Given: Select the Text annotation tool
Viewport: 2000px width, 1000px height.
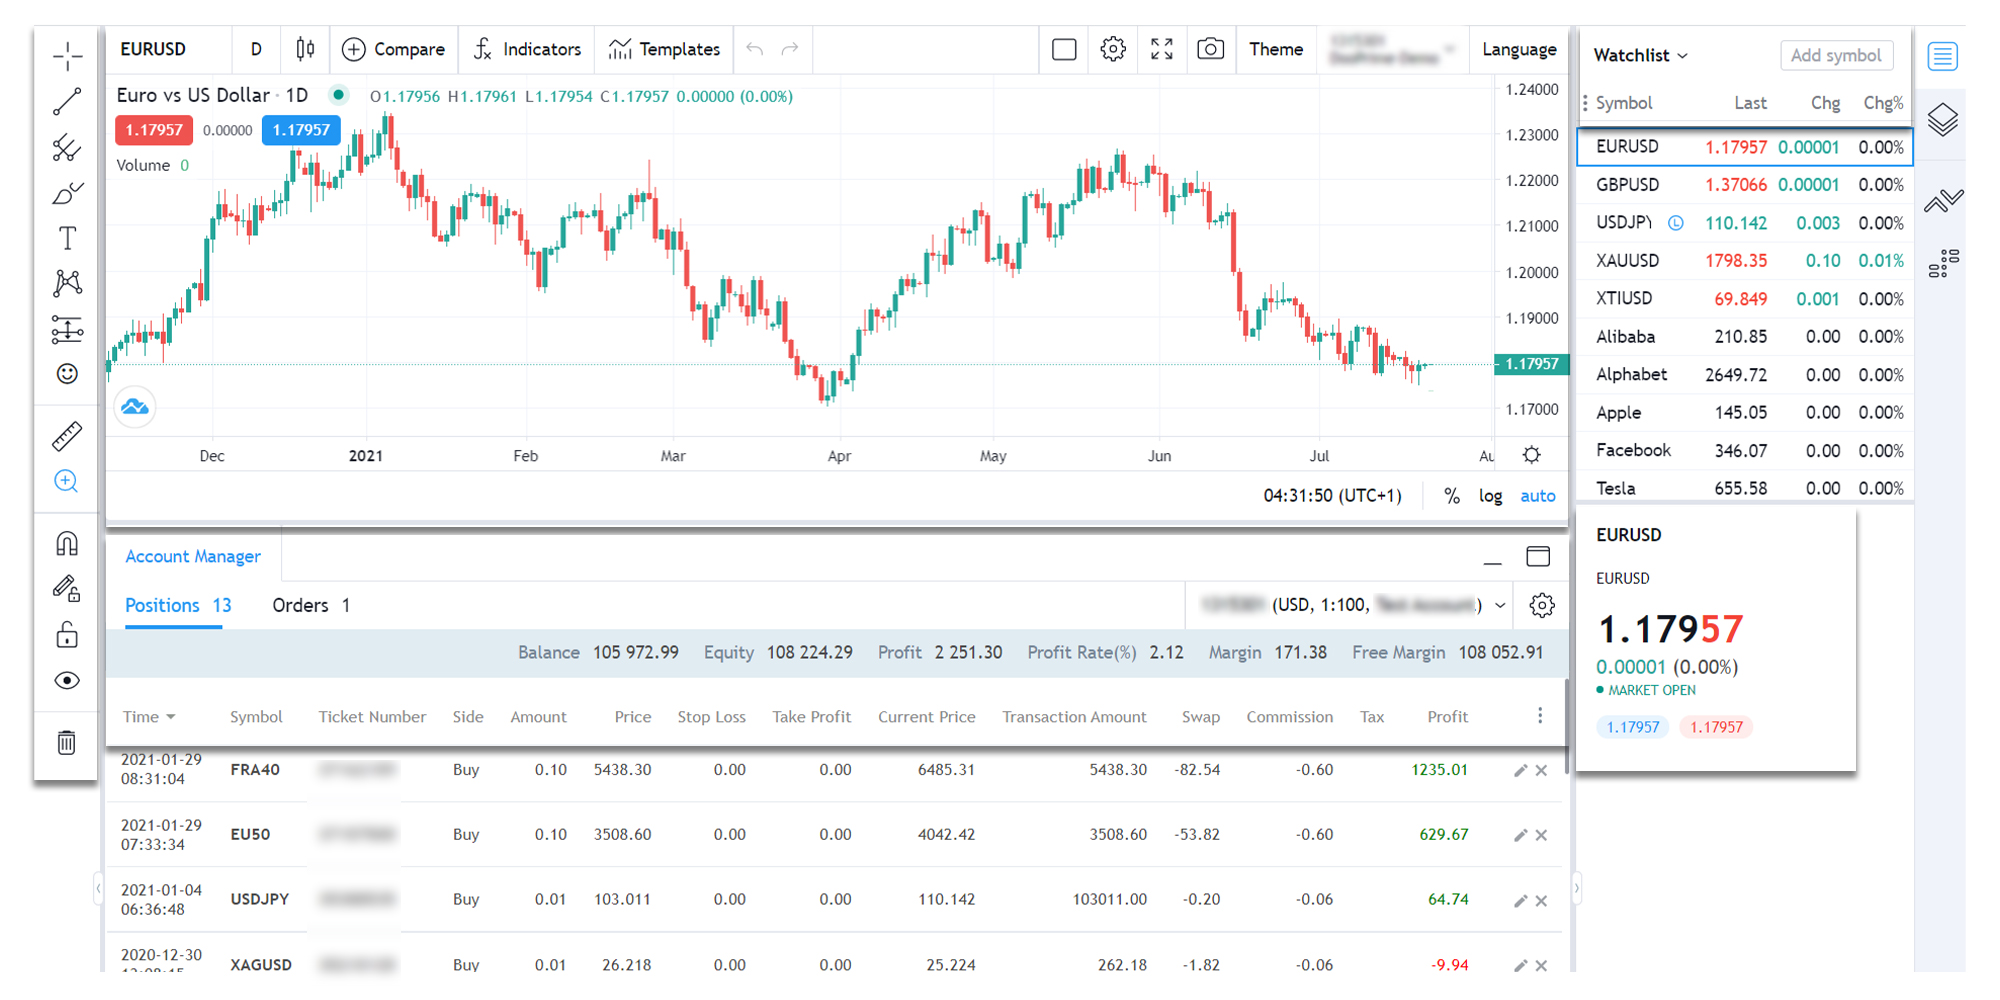Looking at the screenshot, I should (x=67, y=238).
